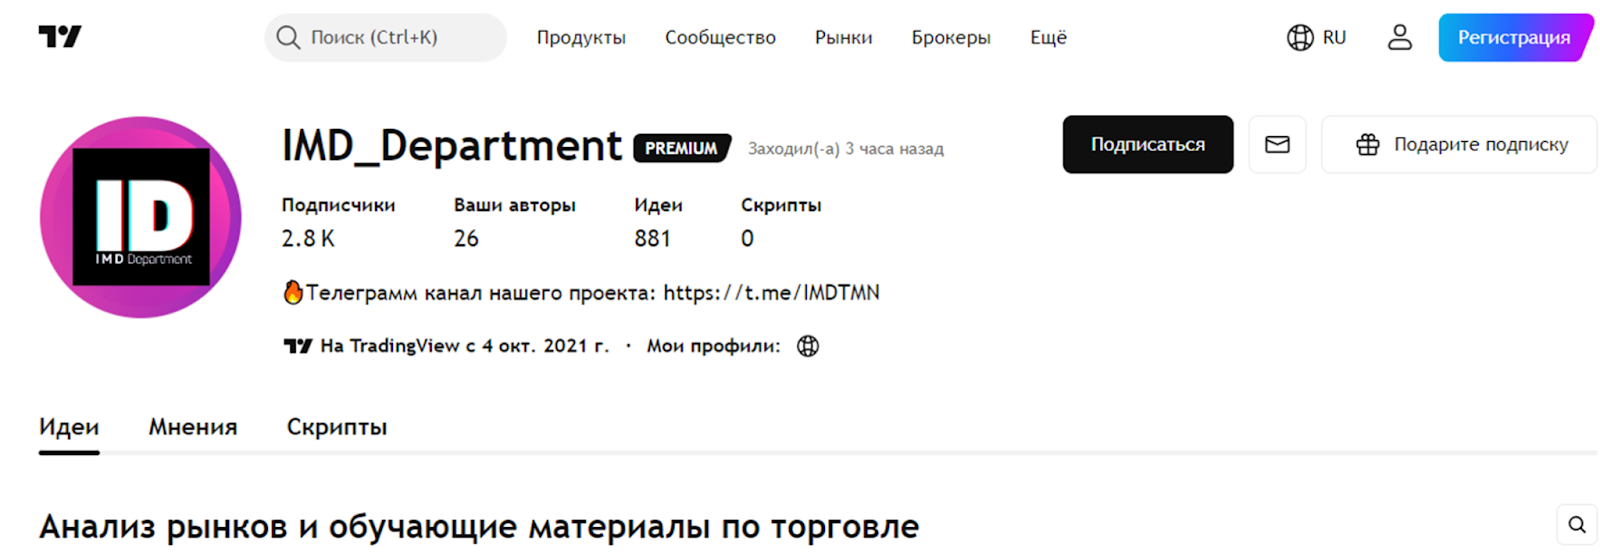
Task: Switch to the Идеи tab
Action: (x=69, y=427)
